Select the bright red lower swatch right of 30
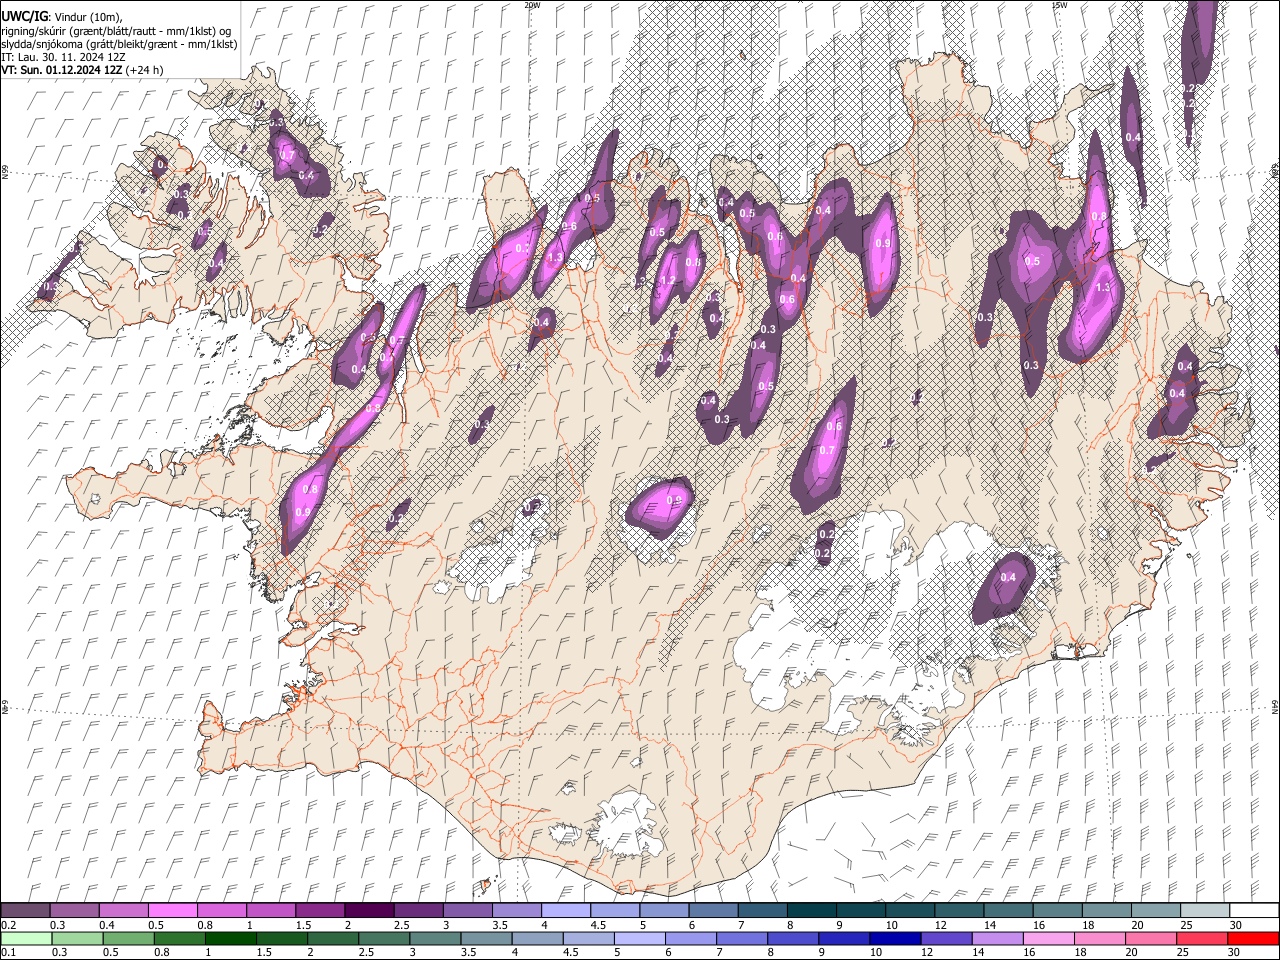 pos(1253,938)
